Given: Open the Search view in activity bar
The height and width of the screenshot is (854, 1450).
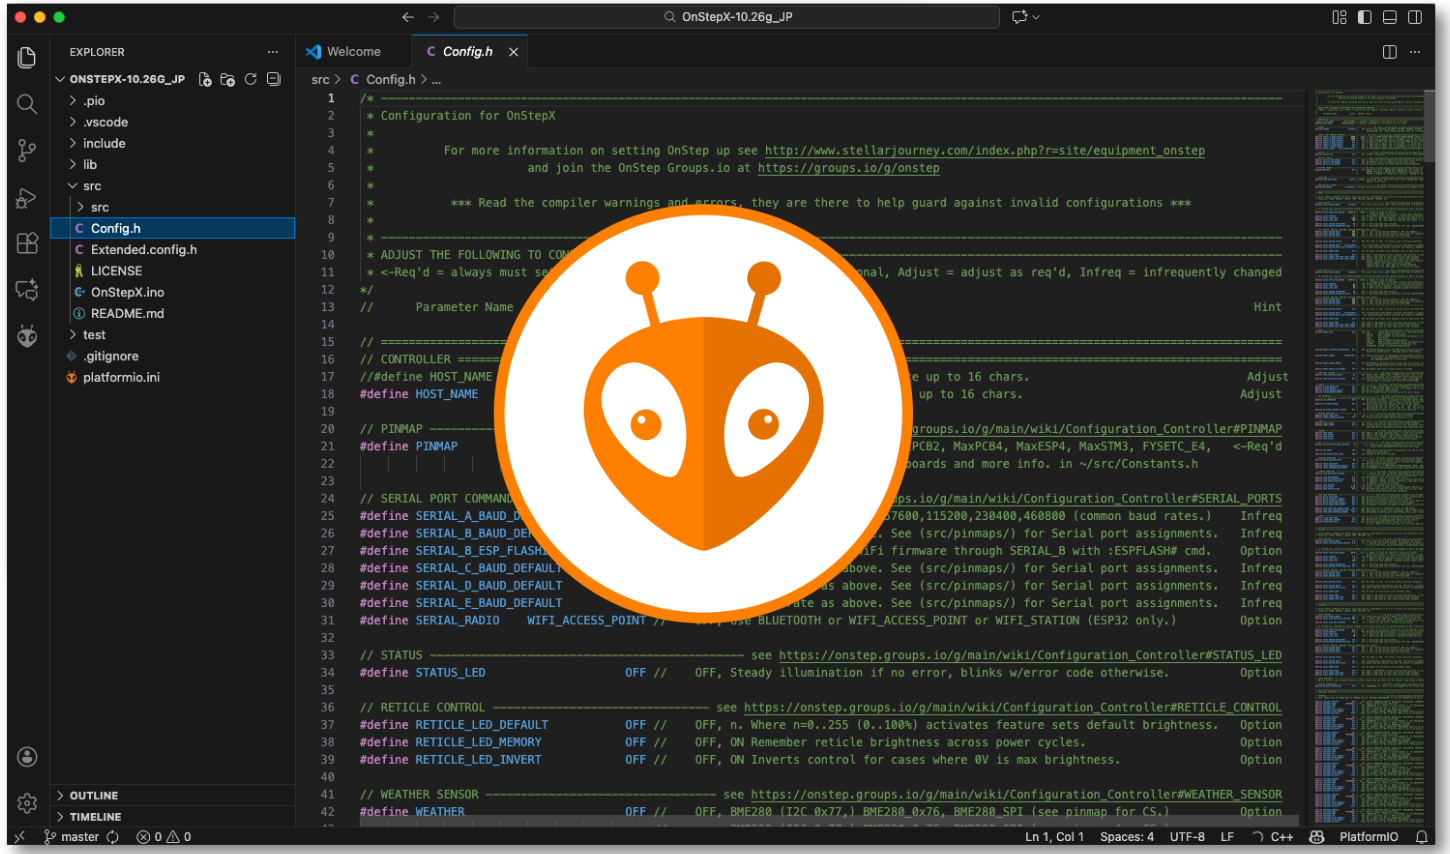Looking at the screenshot, I should tap(27, 104).
